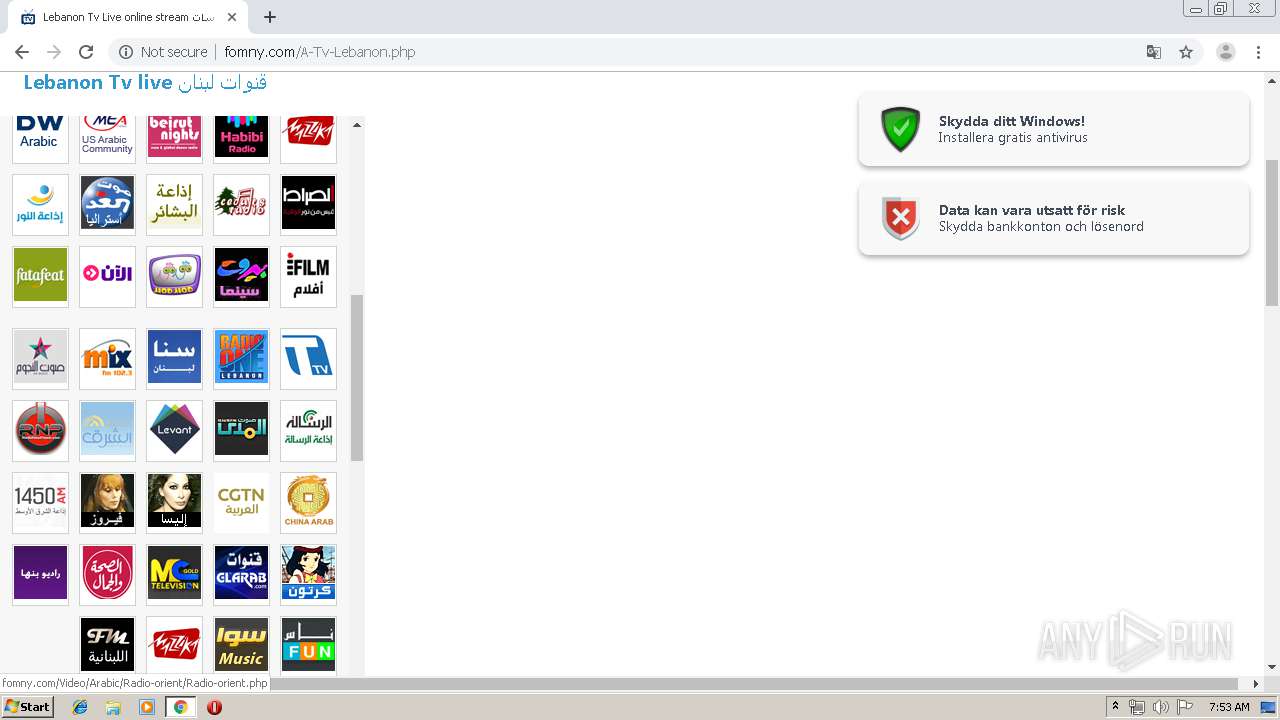Open the Chrome profile avatar menu
This screenshot has width=1280, height=720.
coord(1226,52)
